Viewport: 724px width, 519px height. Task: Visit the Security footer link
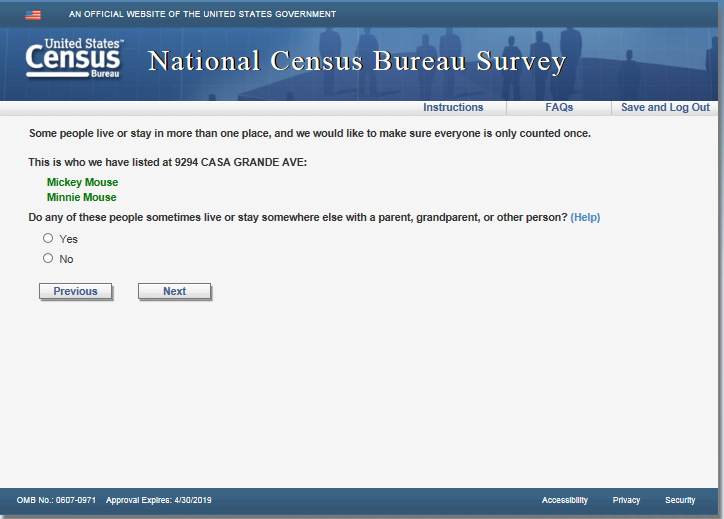680,500
